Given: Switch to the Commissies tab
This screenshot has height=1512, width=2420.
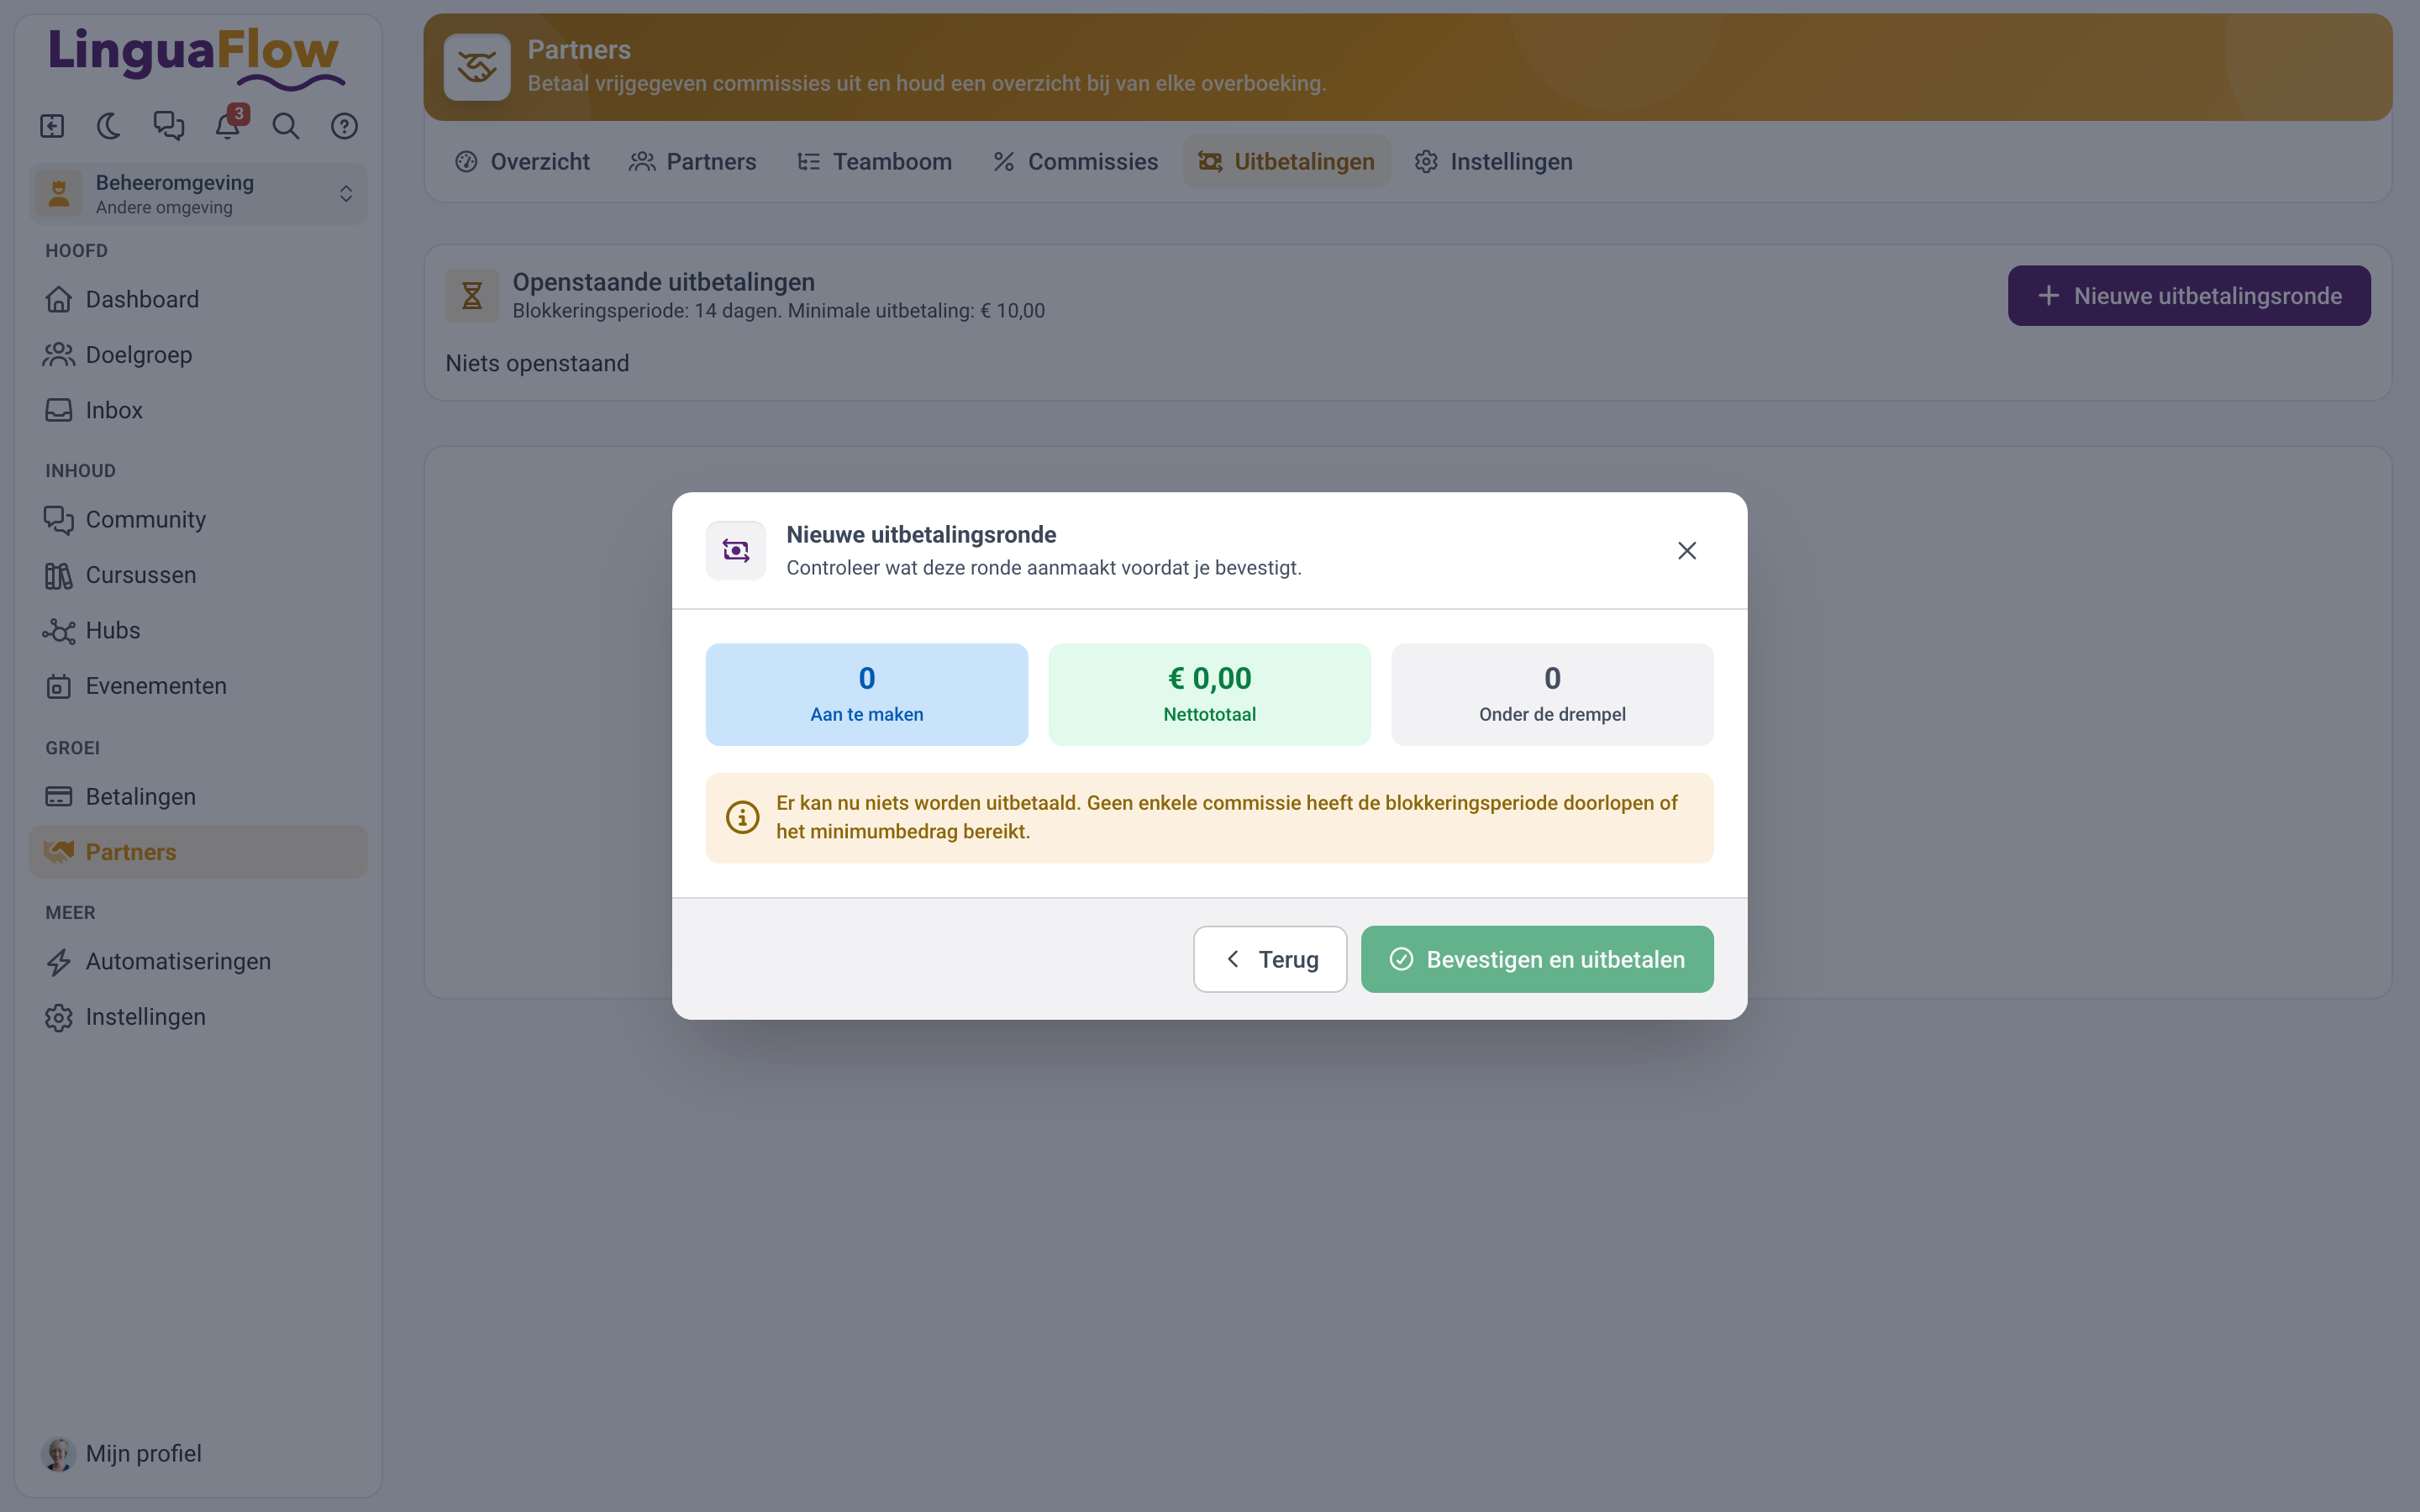Looking at the screenshot, I should pos(1075,162).
